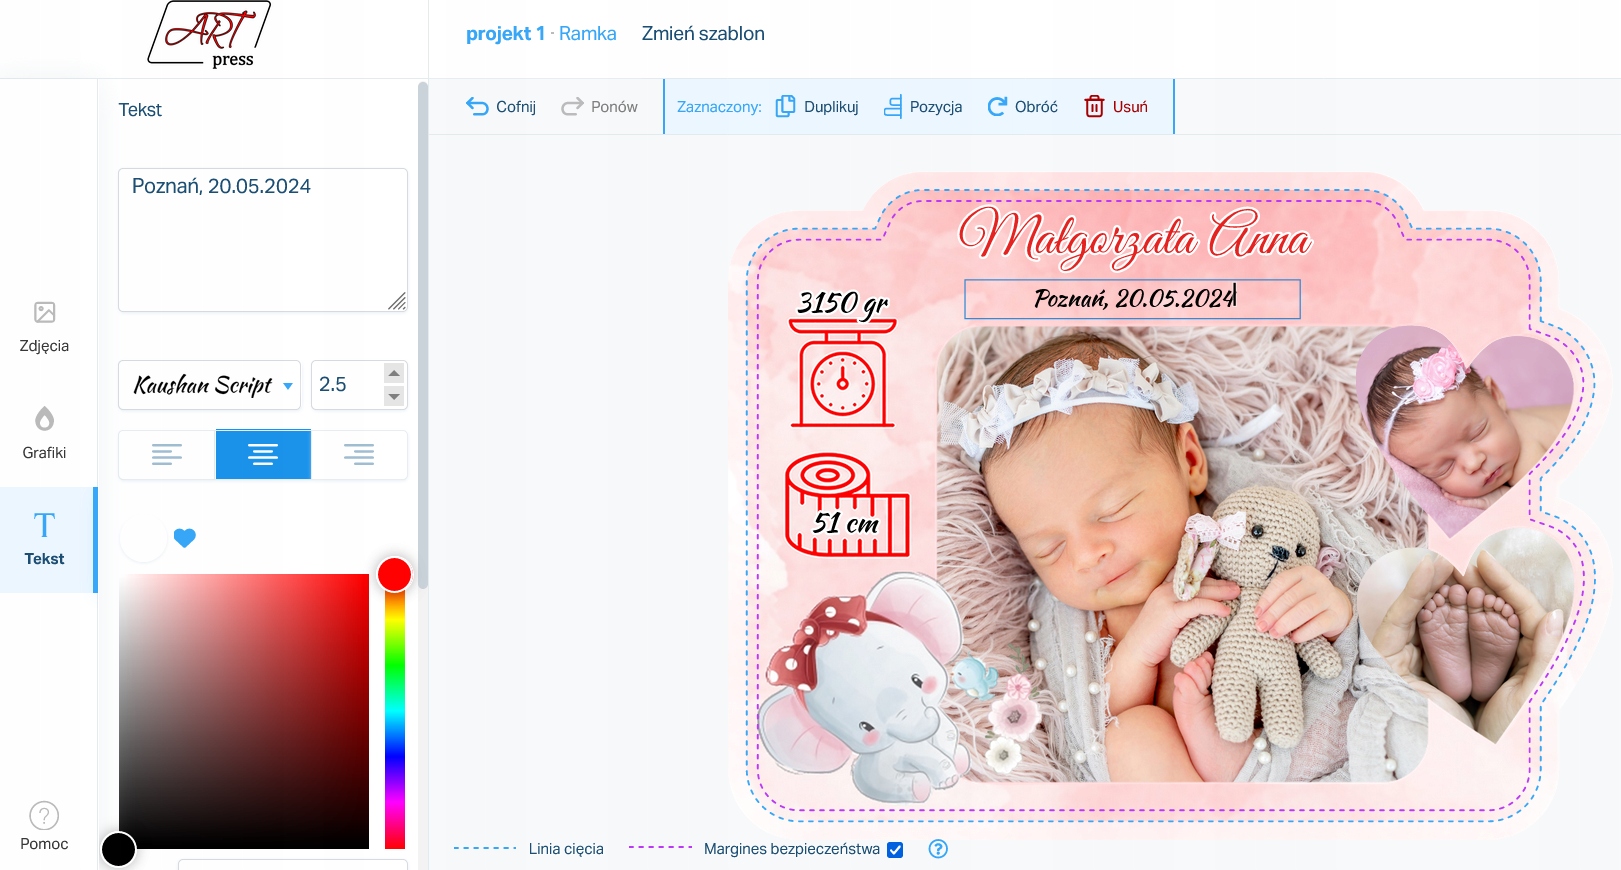Click the Ramka breadcrumb link

tap(588, 33)
